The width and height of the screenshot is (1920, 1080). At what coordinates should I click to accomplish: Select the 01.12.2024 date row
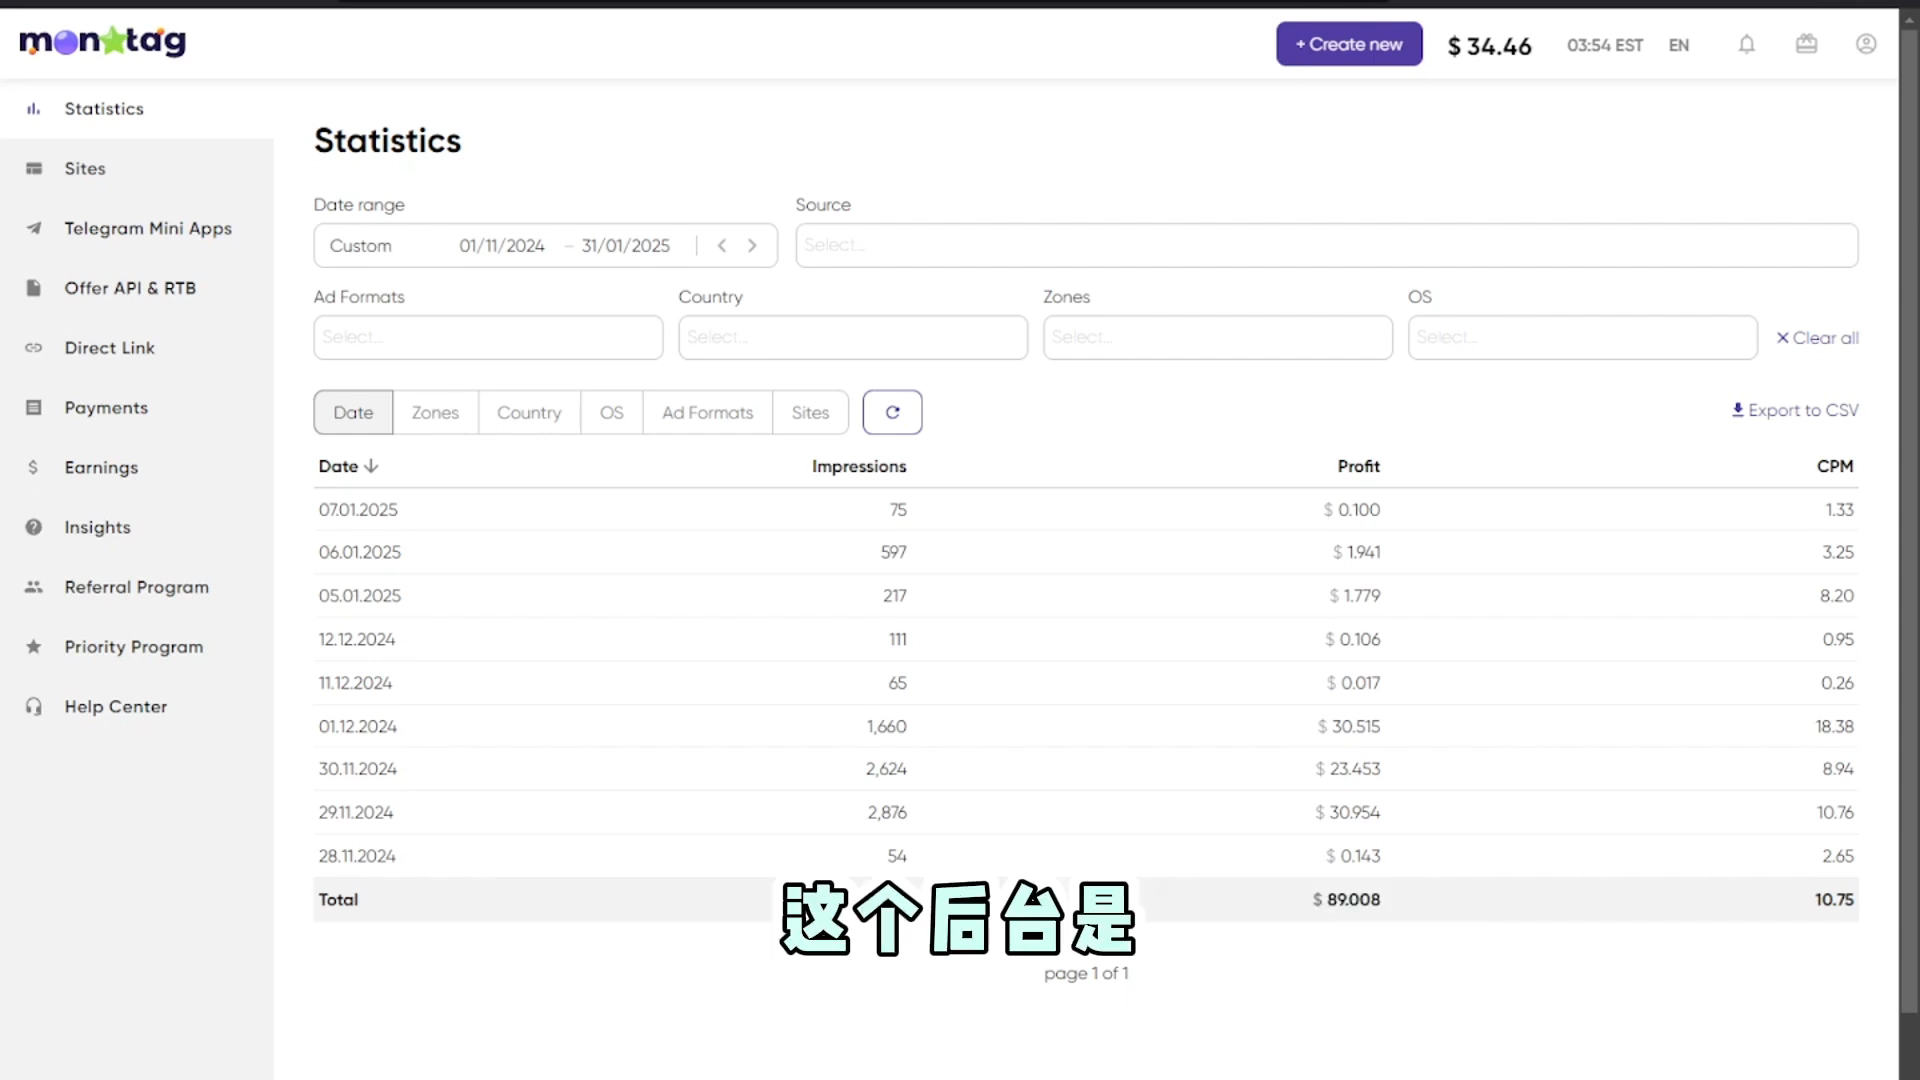tap(1086, 726)
